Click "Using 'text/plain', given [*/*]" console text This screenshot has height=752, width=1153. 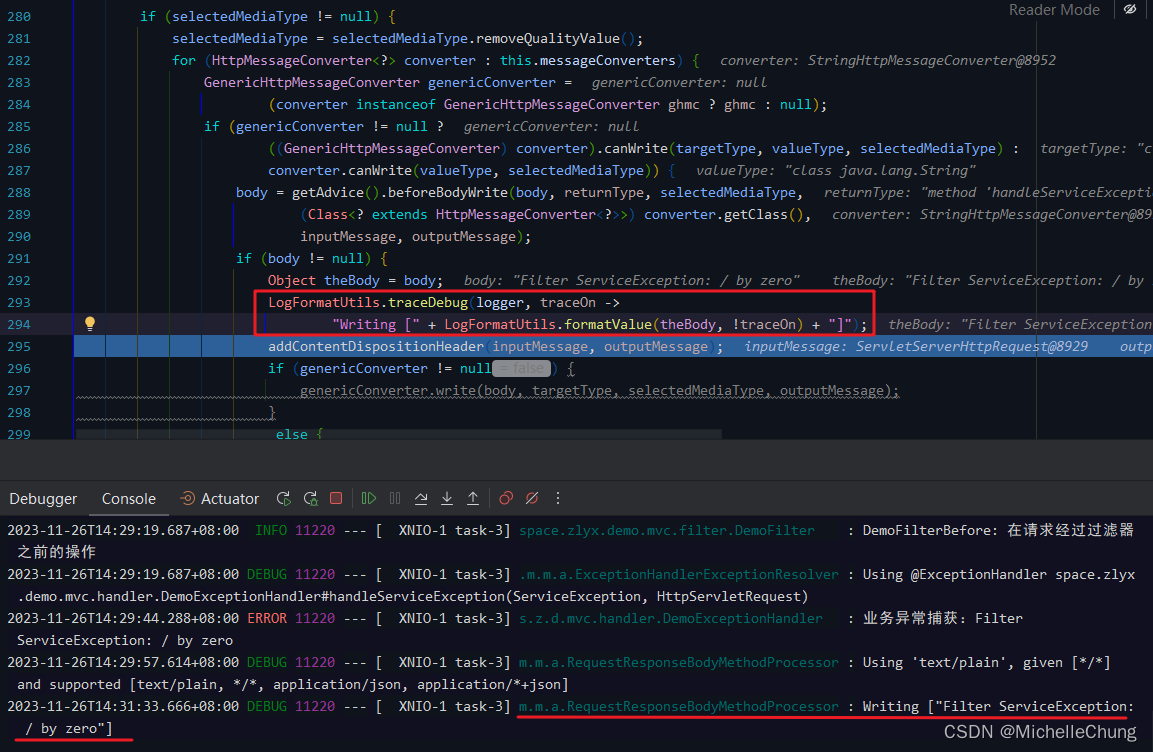click(x=986, y=662)
